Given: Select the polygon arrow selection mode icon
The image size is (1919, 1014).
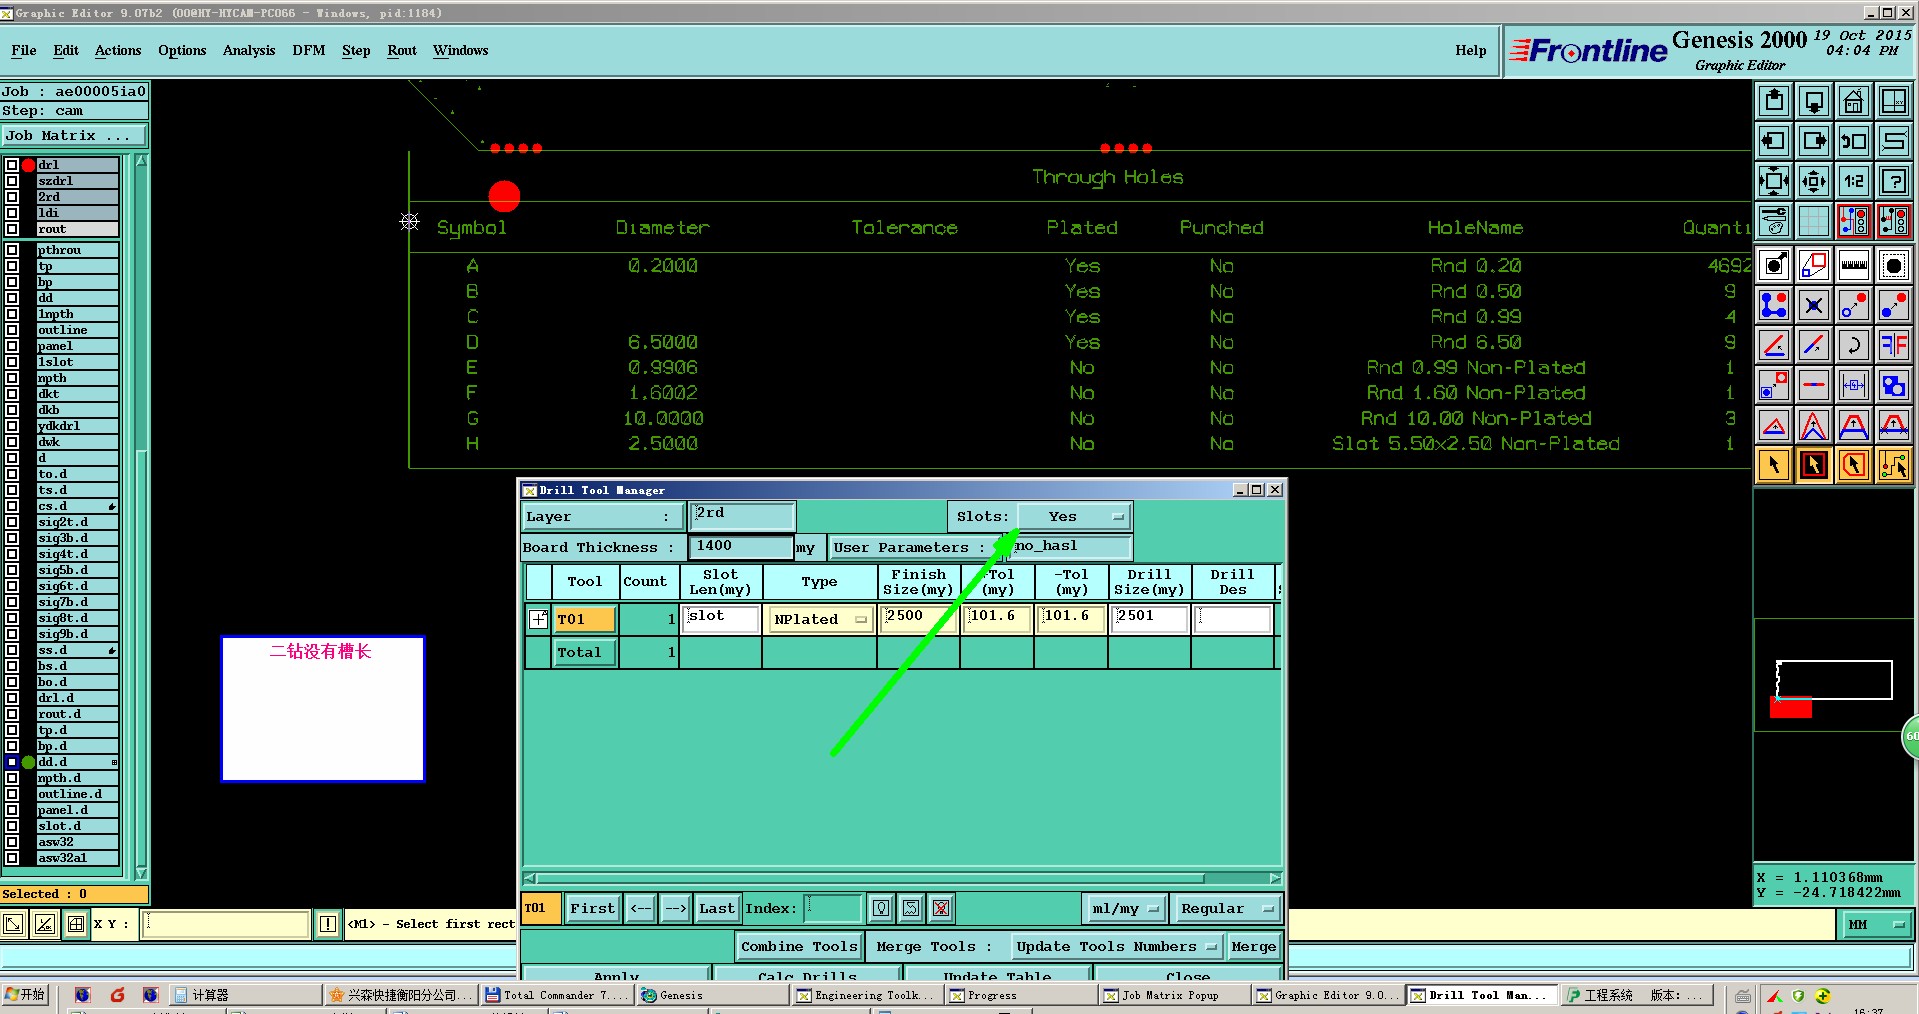Looking at the screenshot, I should pos(1853,465).
